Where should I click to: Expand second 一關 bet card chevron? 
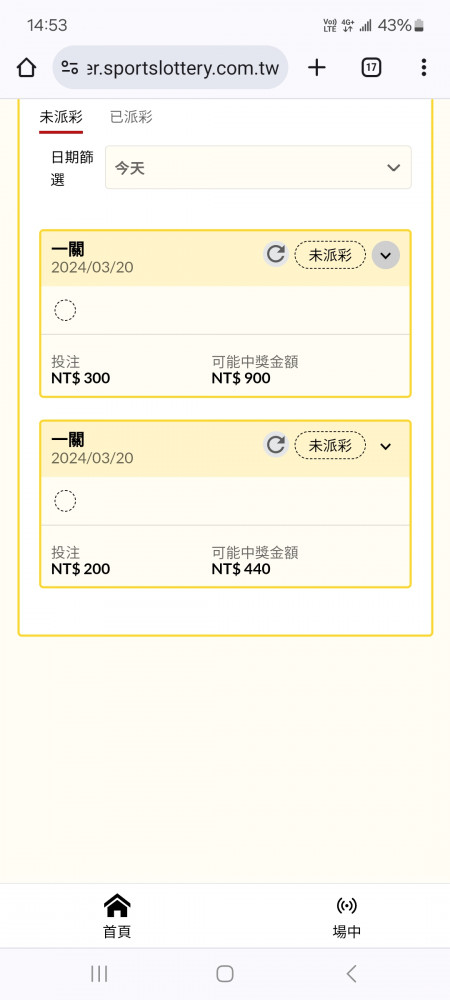[386, 446]
